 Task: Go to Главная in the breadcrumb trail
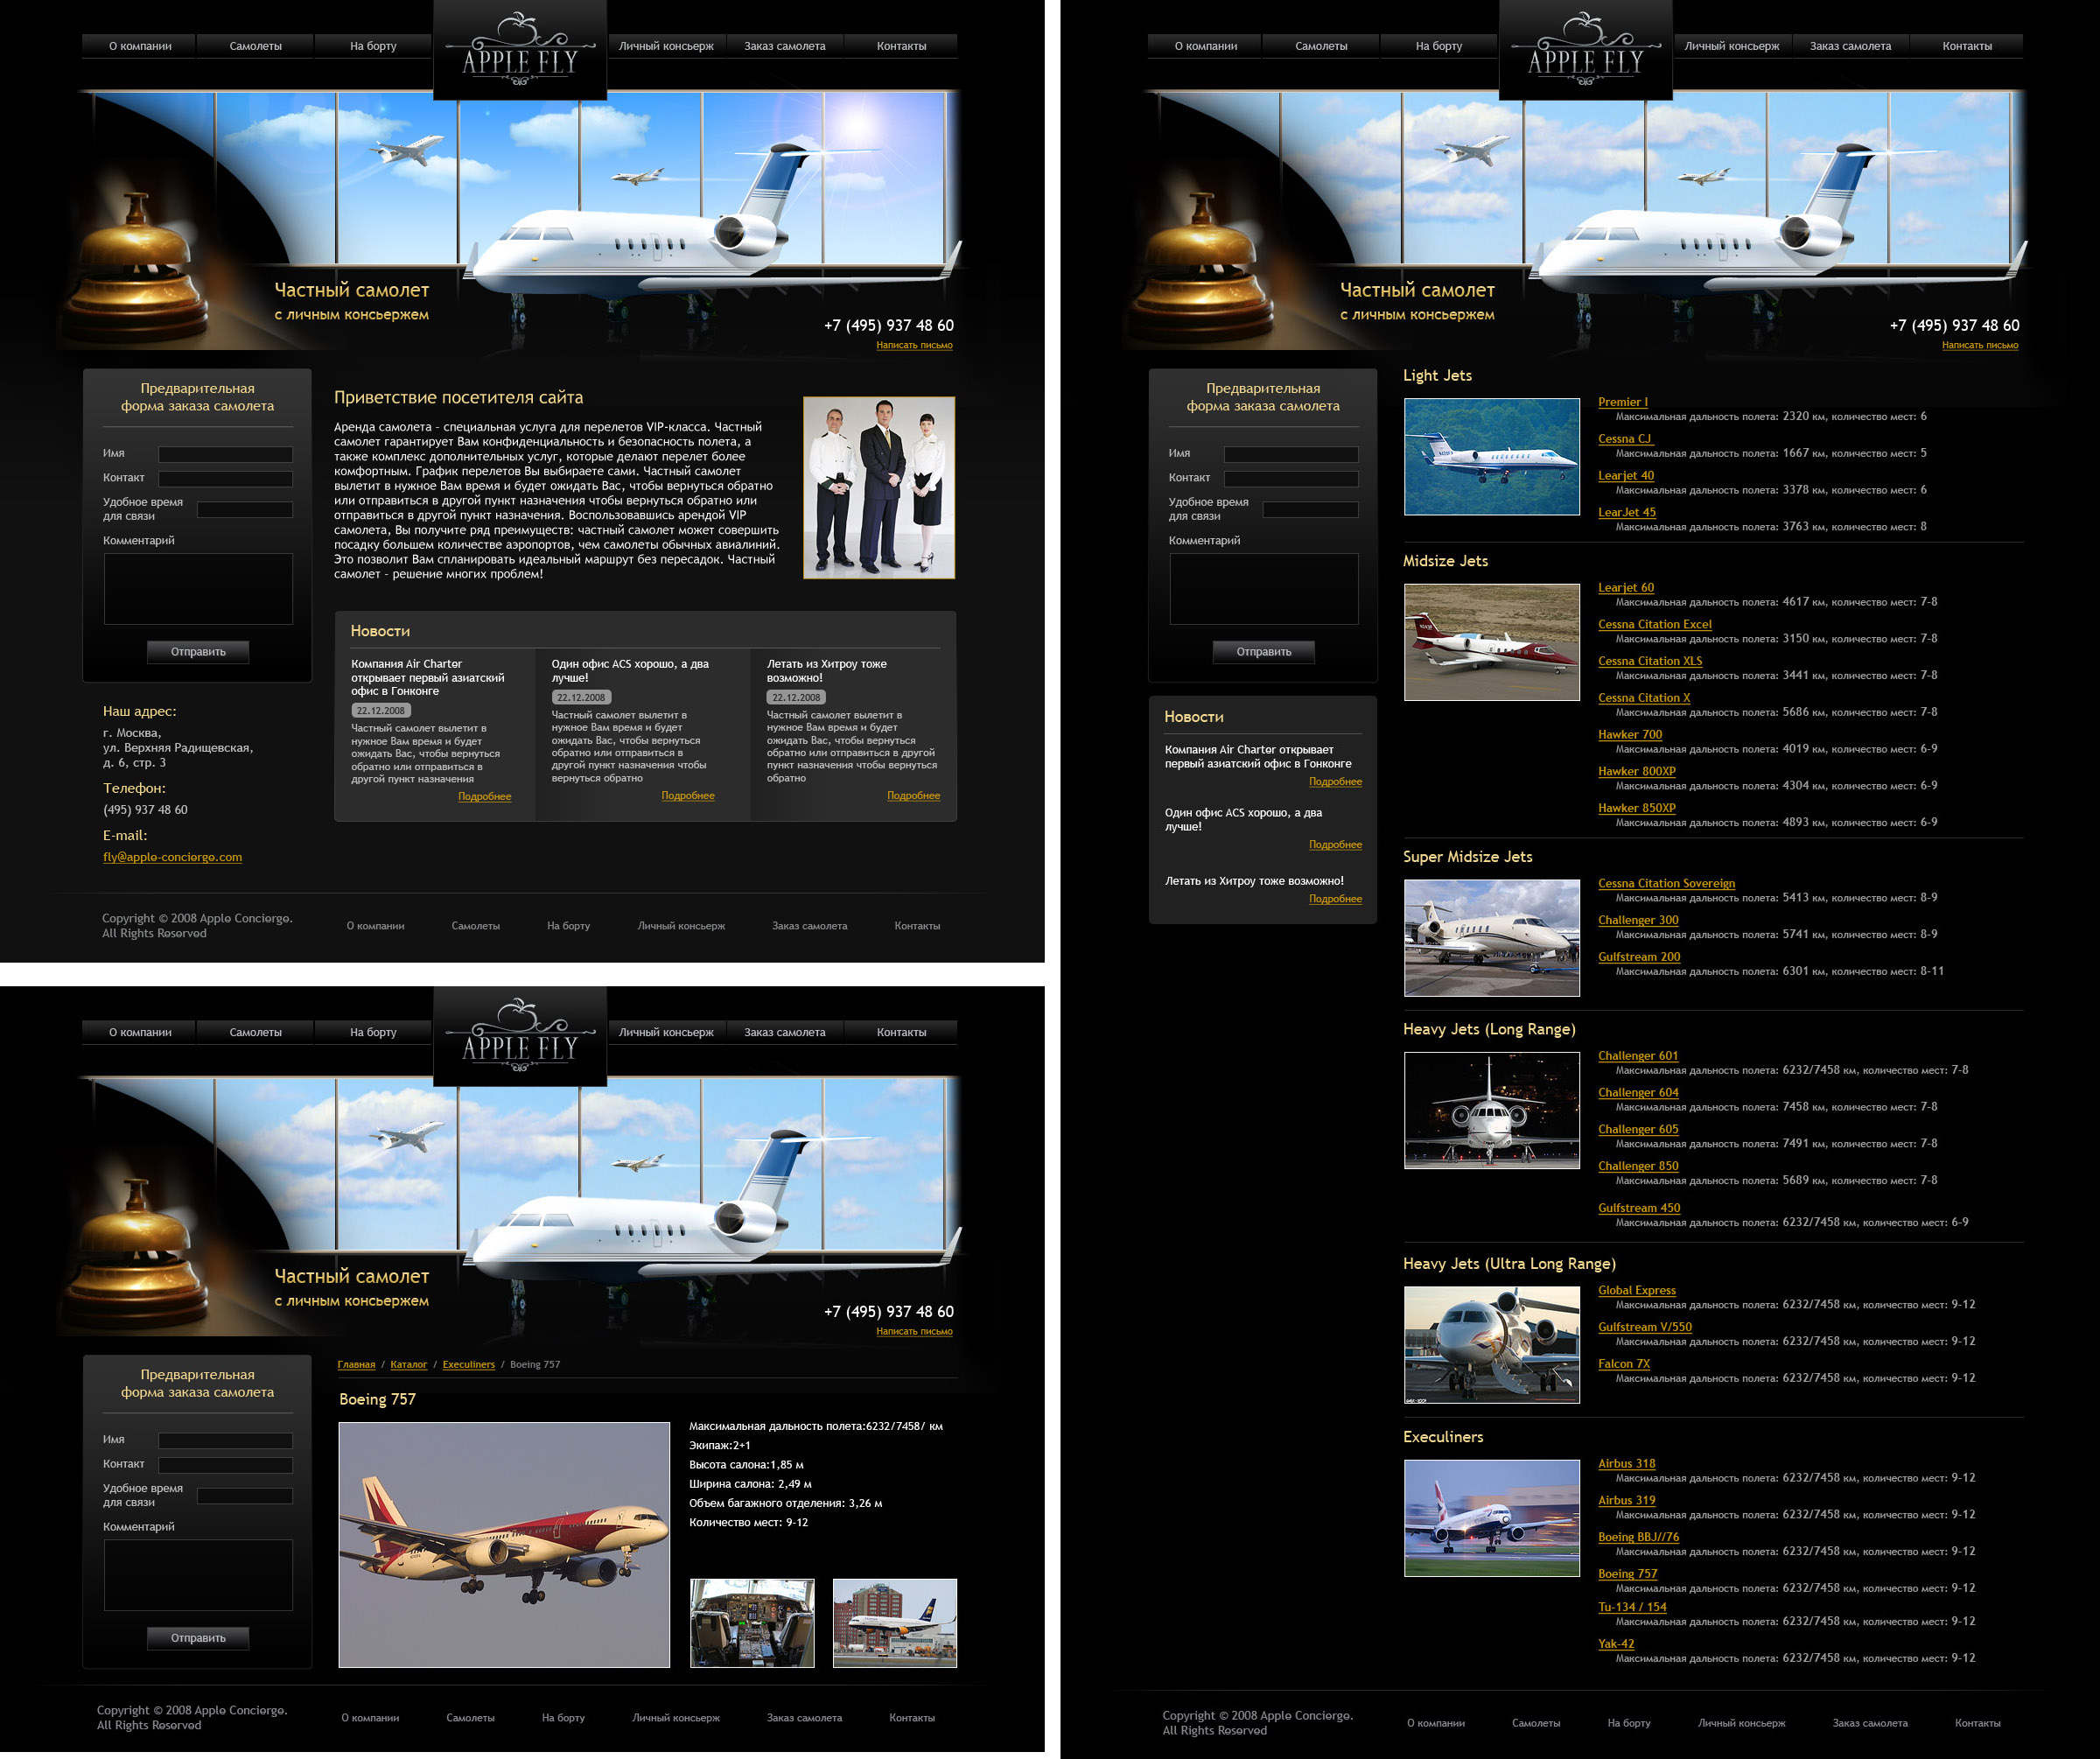pyautogui.click(x=356, y=1364)
